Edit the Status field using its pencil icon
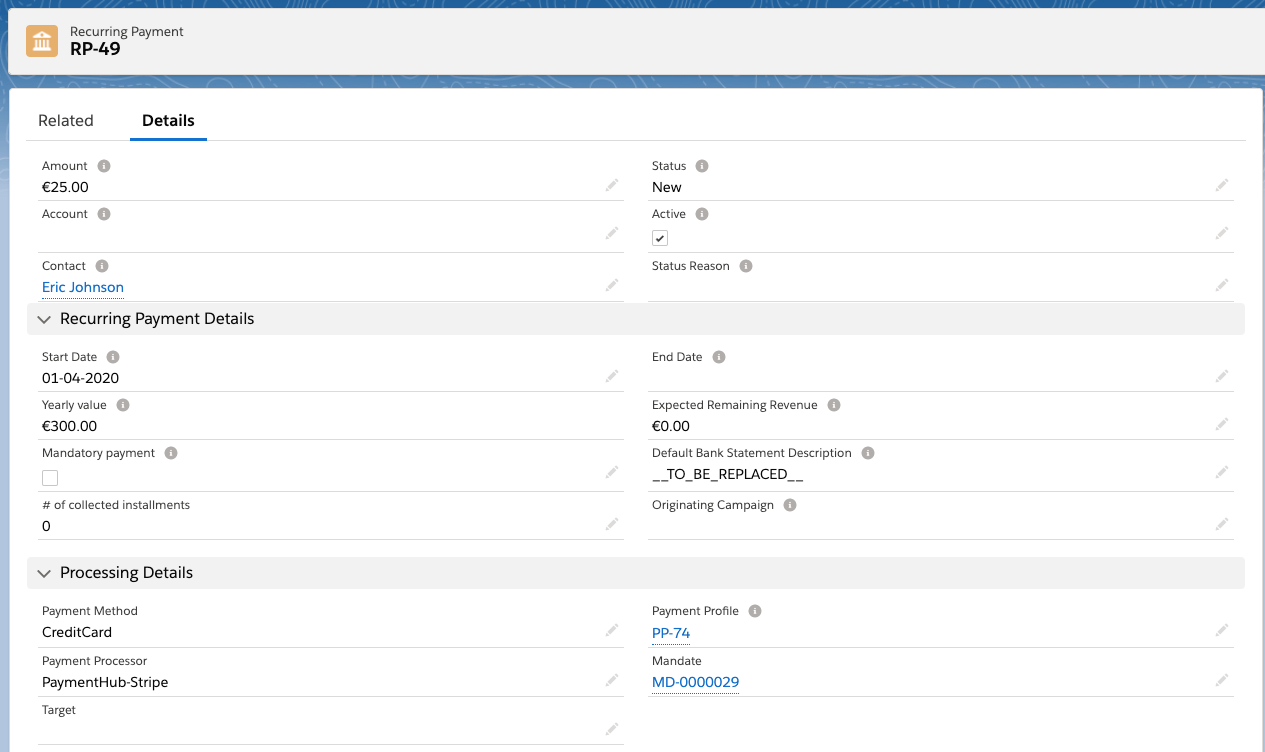1265x752 pixels. click(1221, 186)
